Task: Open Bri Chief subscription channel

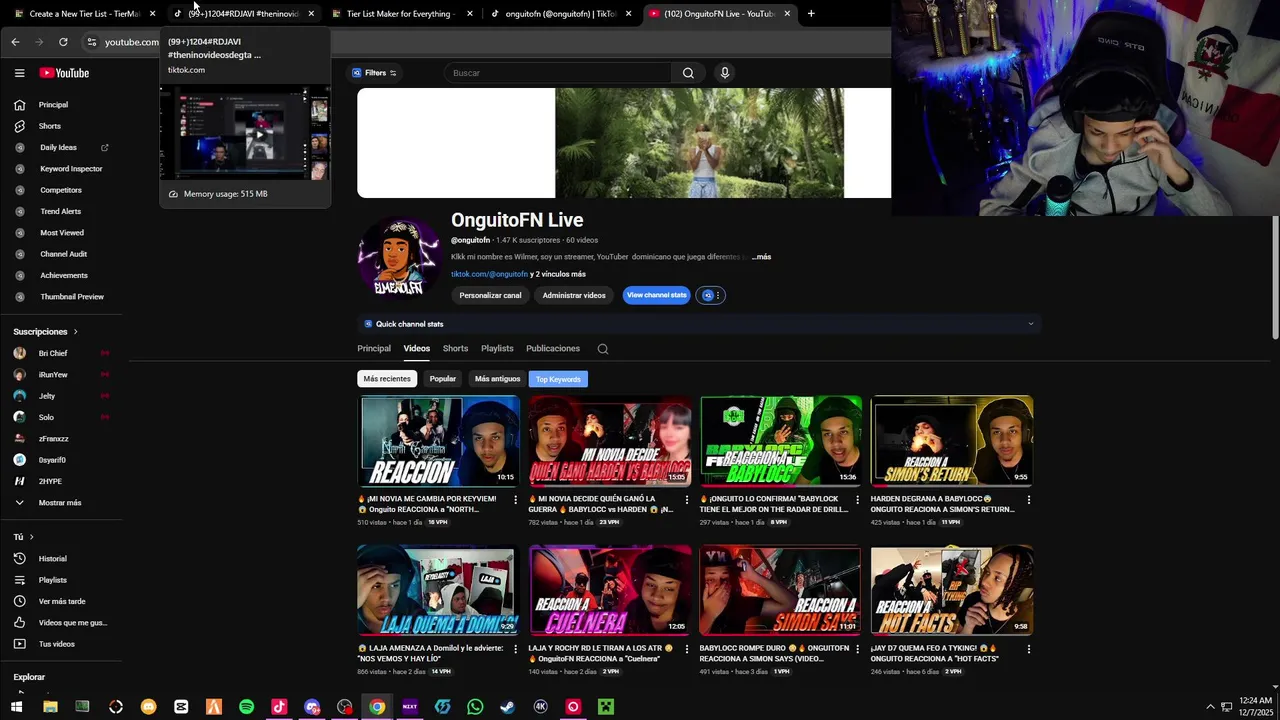Action: [x=53, y=353]
